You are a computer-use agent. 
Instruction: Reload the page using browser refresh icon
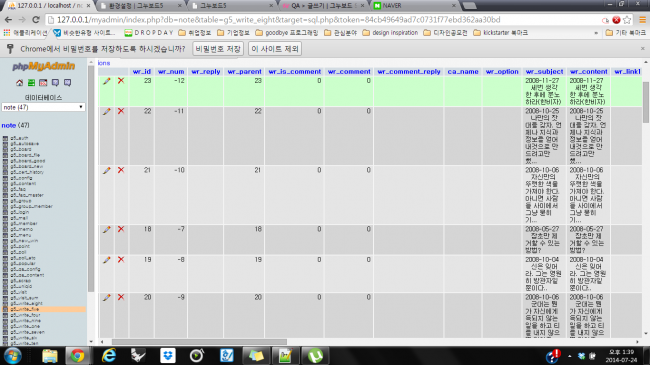point(36,19)
